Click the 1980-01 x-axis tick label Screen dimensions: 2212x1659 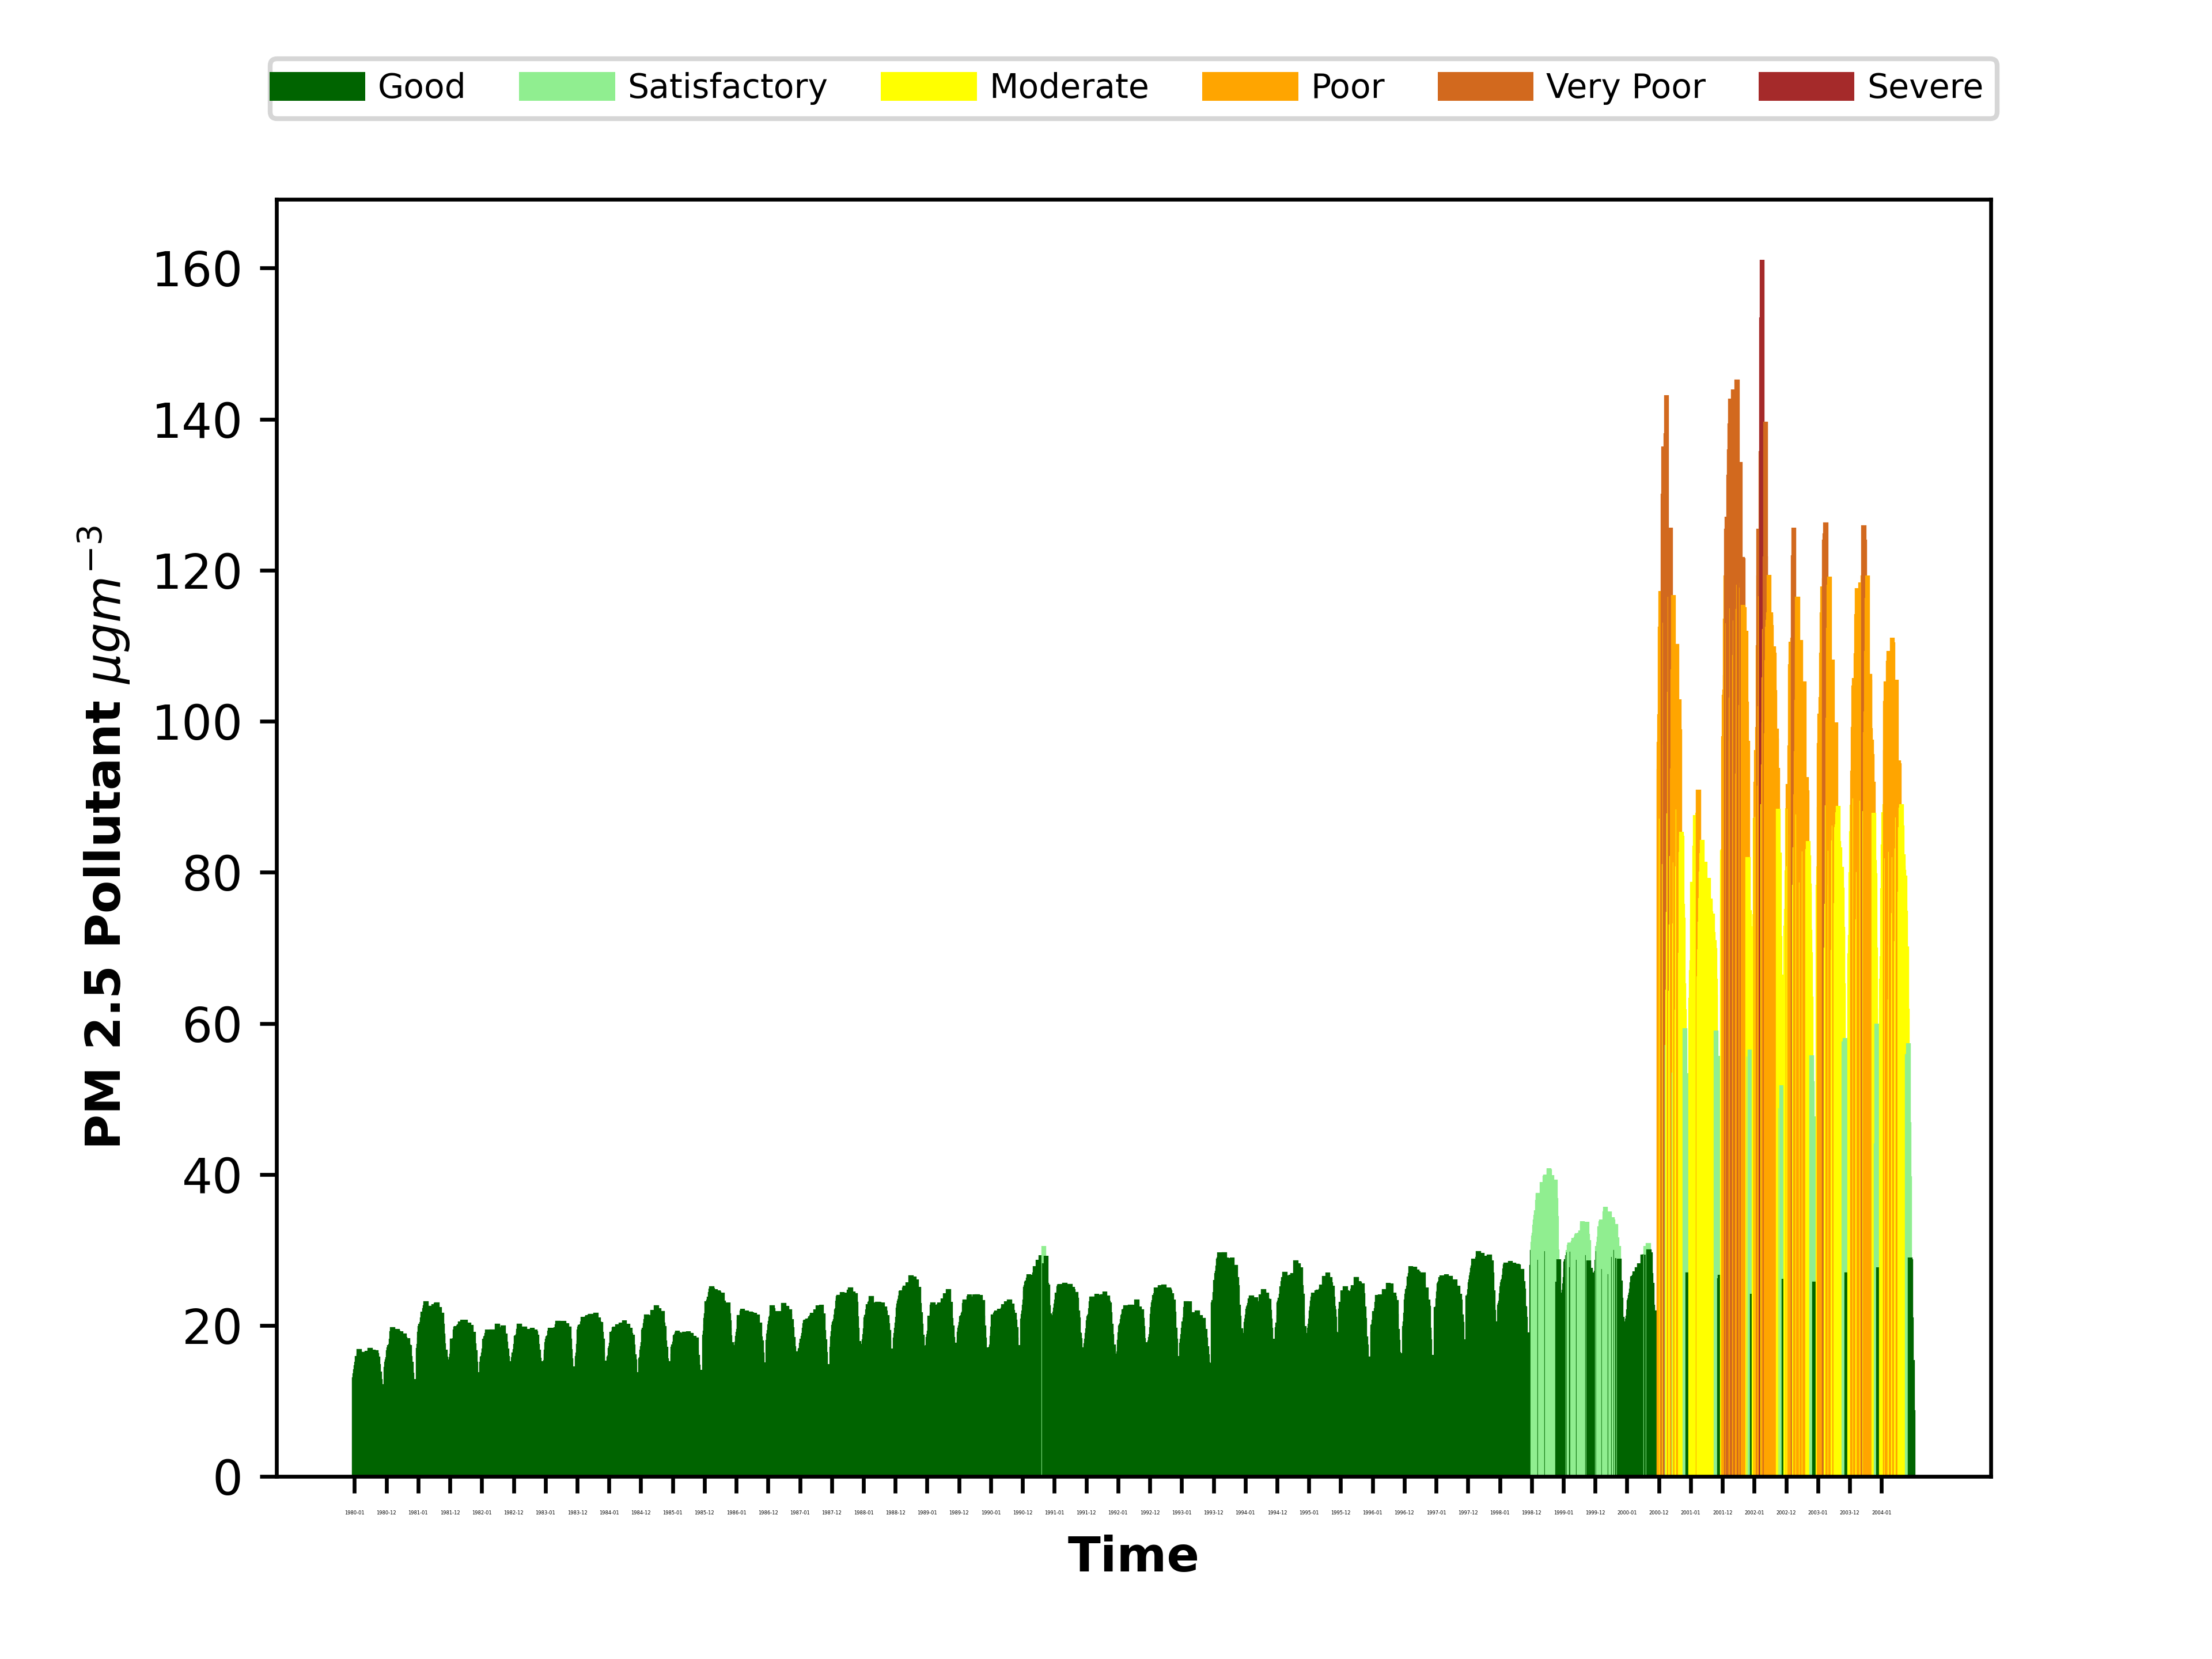click(x=354, y=1513)
